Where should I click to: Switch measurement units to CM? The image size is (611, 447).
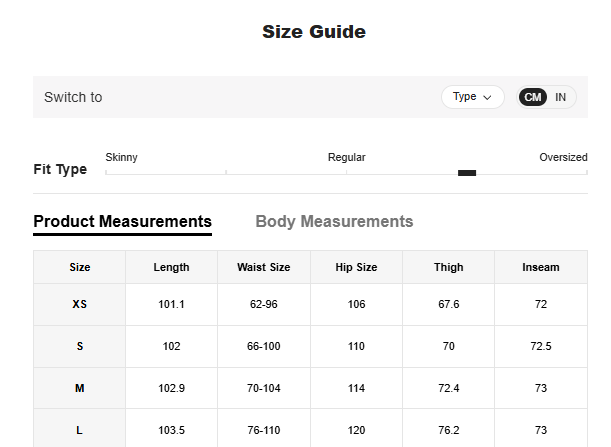pyautogui.click(x=533, y=97)
